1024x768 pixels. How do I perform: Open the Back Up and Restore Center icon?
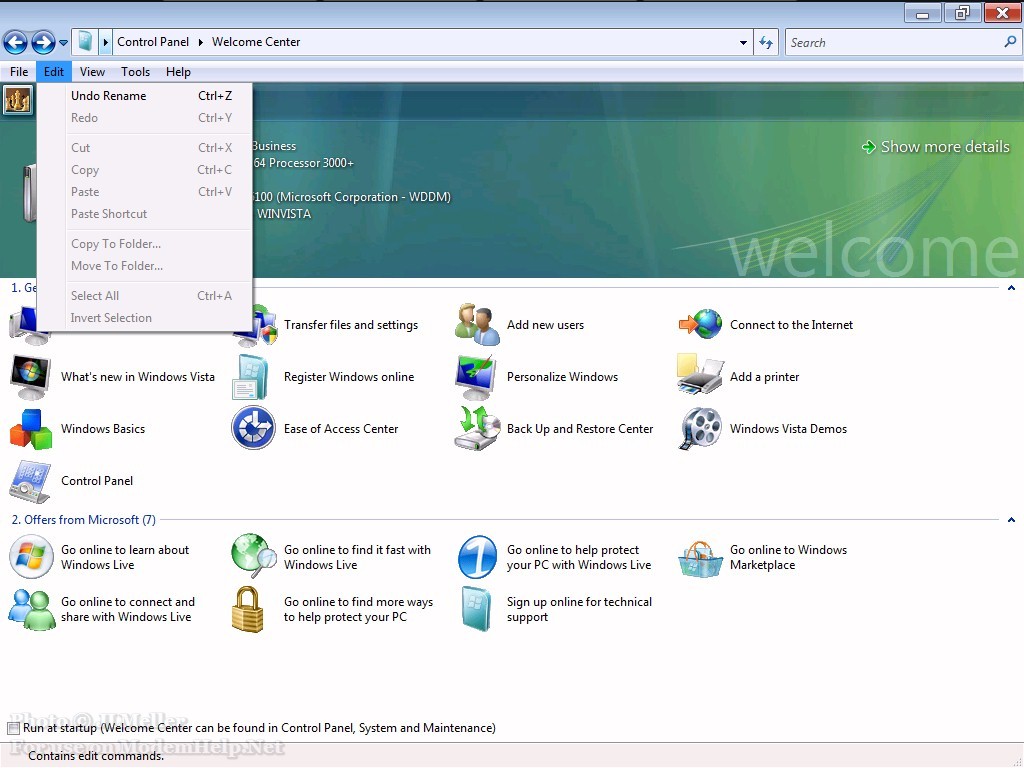477,428
